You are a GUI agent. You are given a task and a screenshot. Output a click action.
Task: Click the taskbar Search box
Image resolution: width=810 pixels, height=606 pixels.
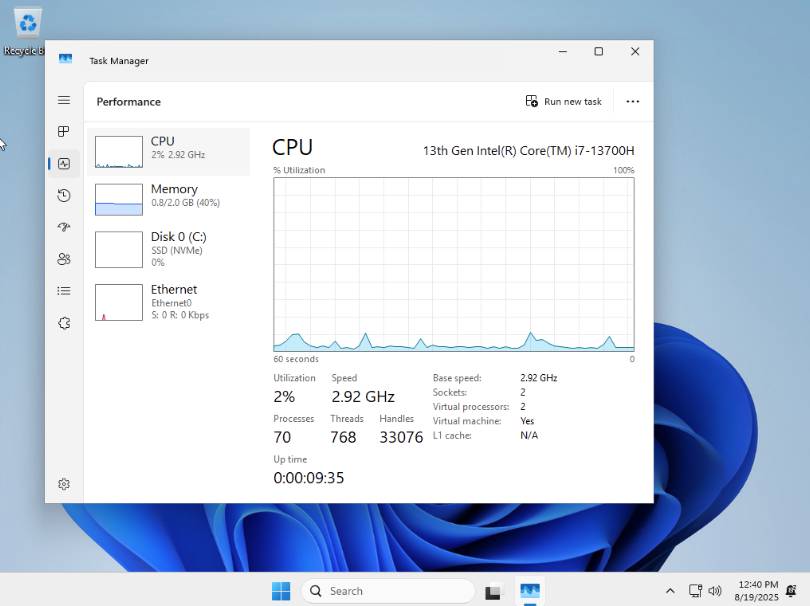[387, 591]
